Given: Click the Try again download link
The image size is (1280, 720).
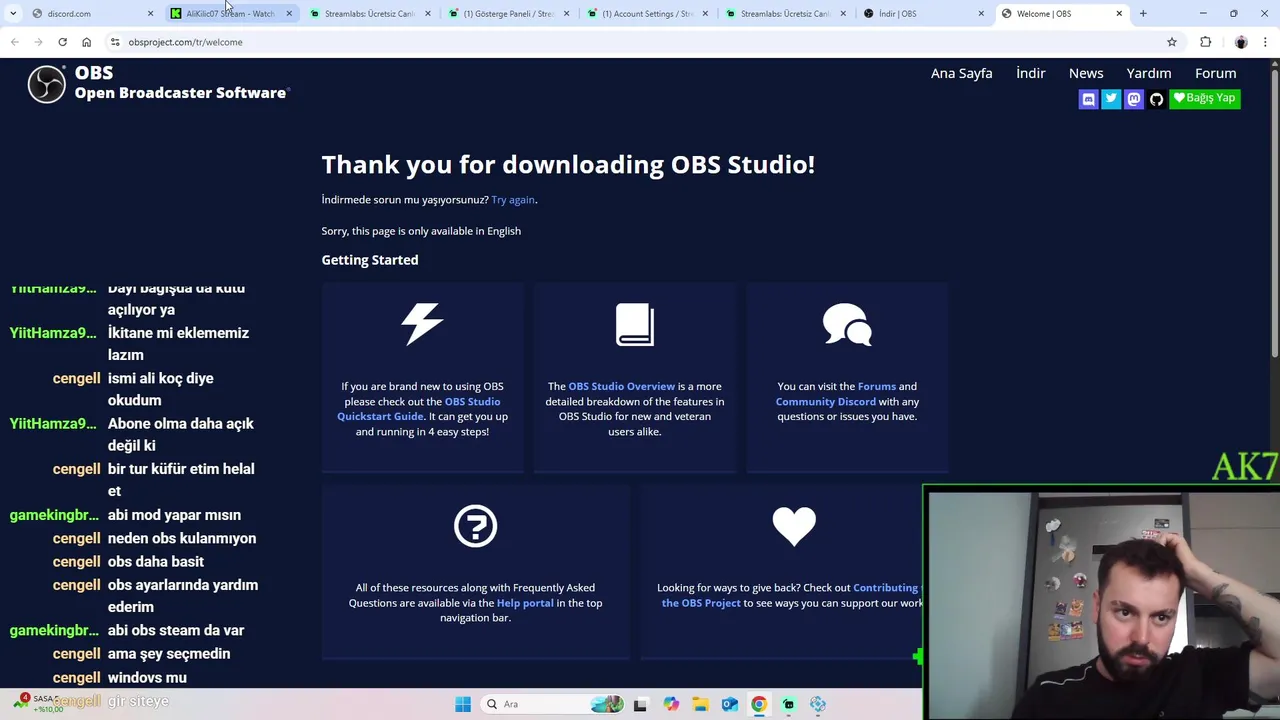Looking at the screenshot, I should coord(513,200).
